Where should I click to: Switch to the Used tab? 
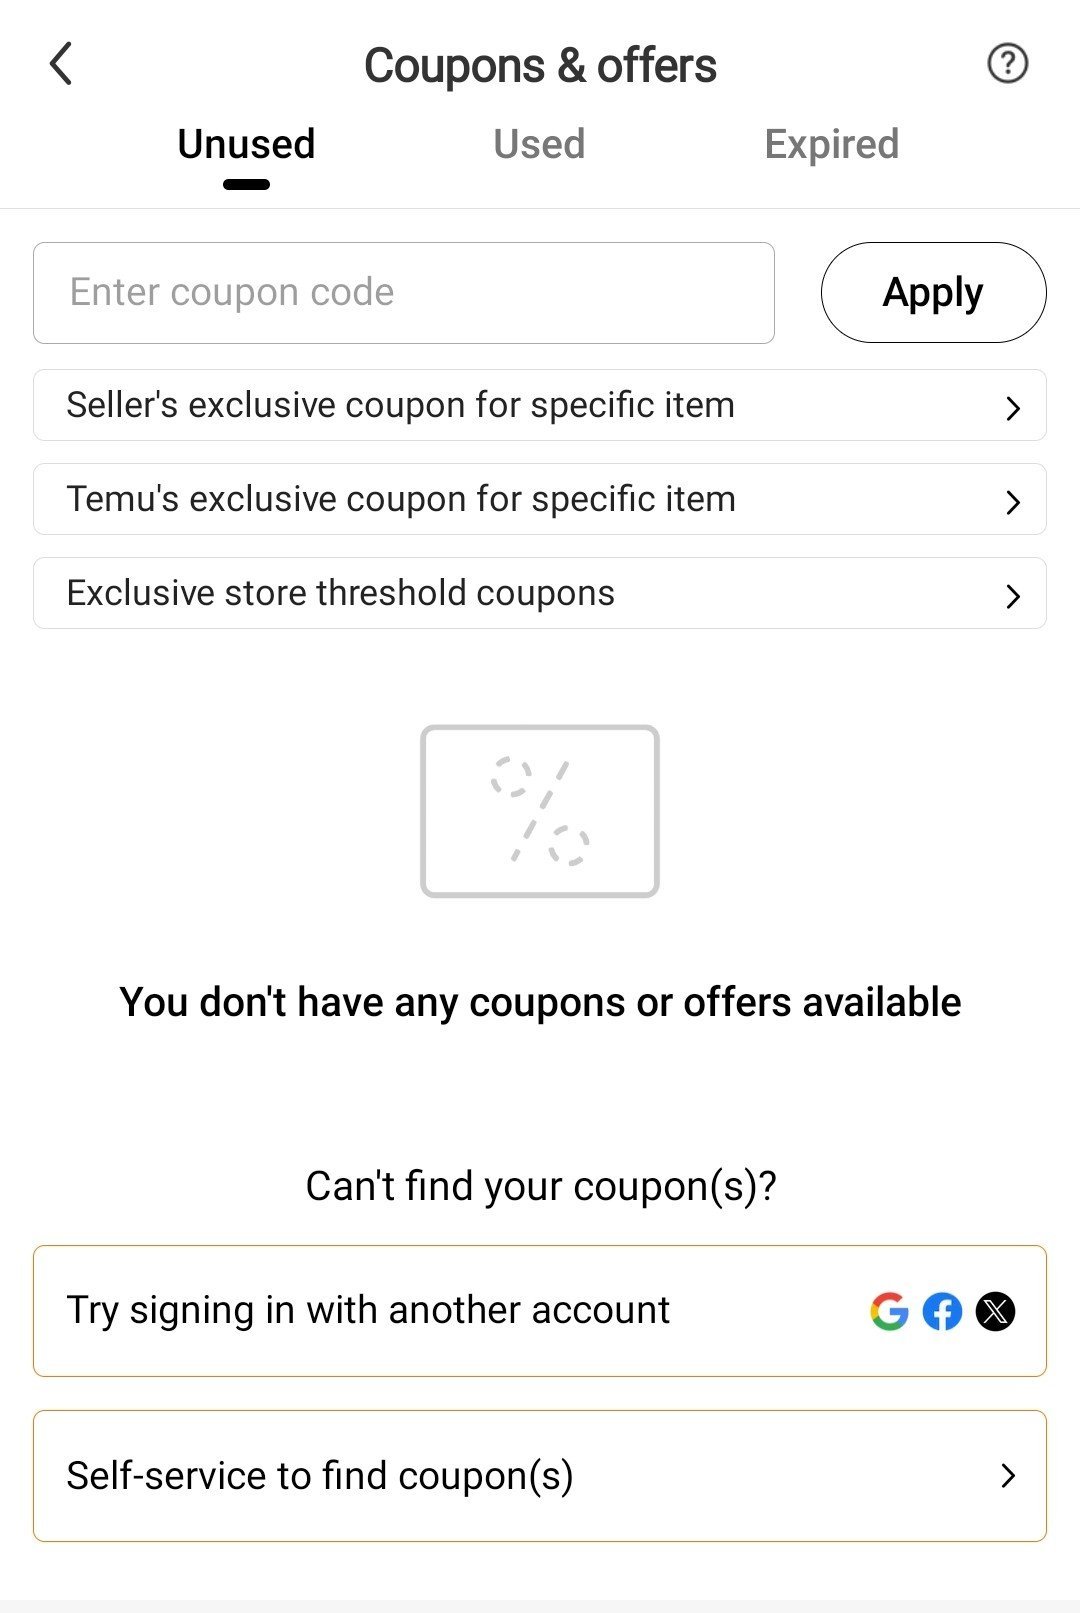[x=539, y=145]
